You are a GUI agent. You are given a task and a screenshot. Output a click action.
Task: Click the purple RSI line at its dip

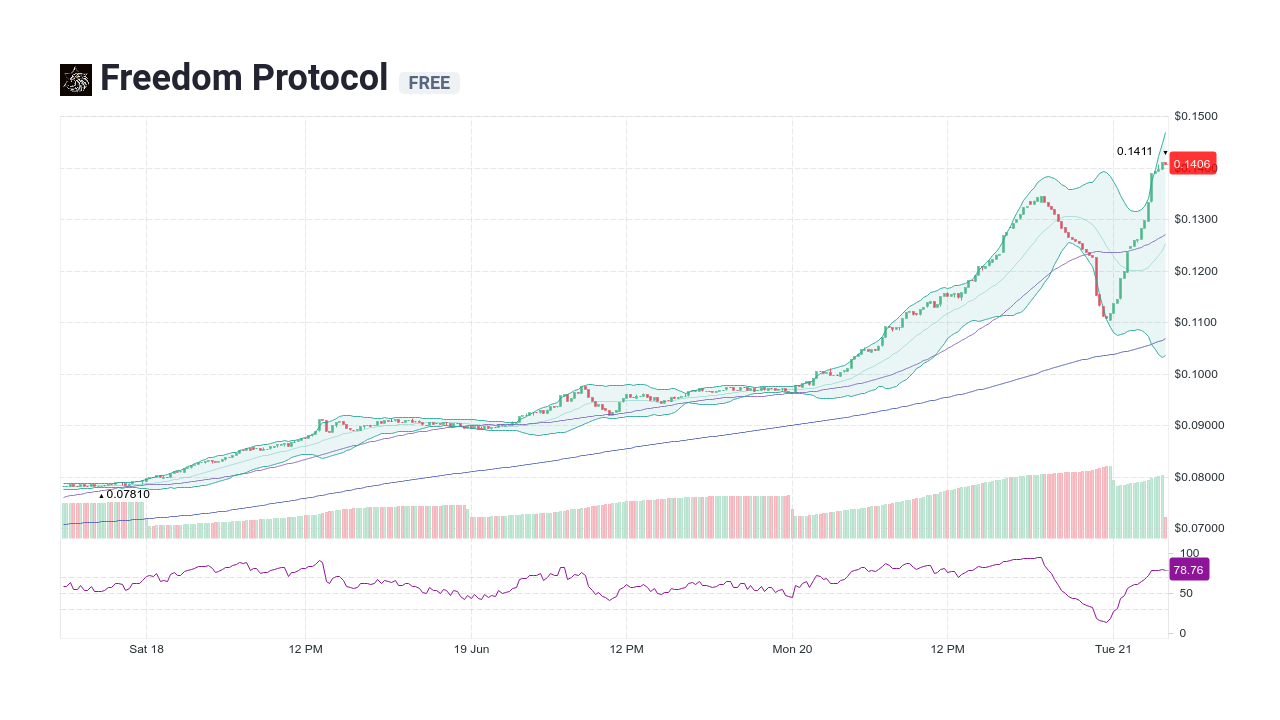(x=1104, y=622)
